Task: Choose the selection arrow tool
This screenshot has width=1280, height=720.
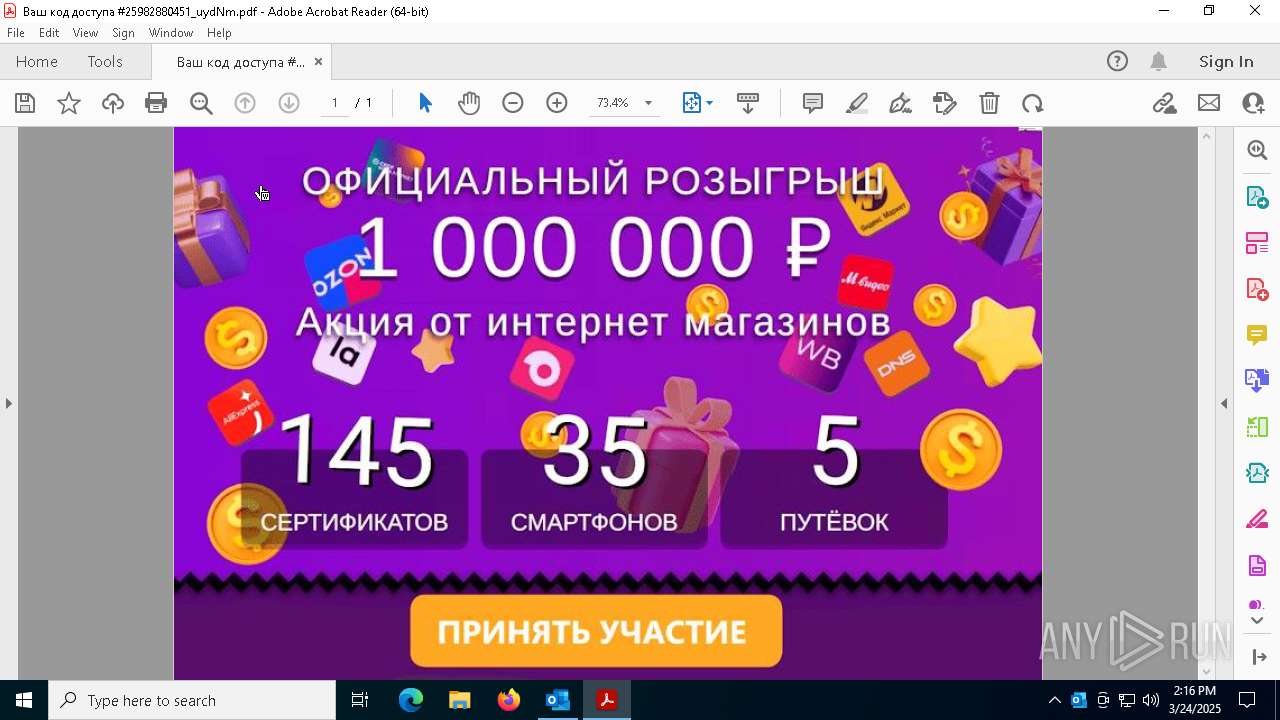Action: pyautogui.click(x=425, y=103)
